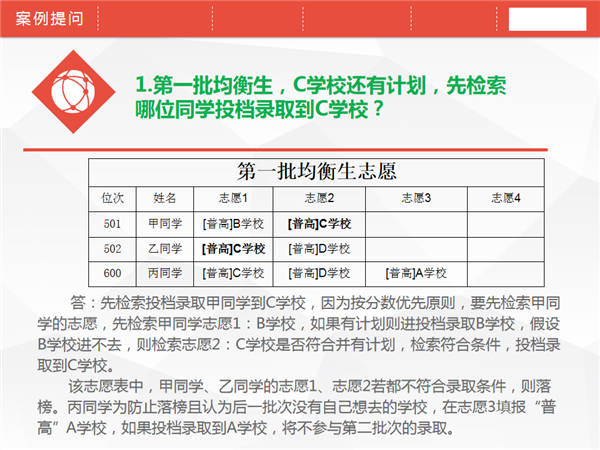Click the 志愿2 column header

pyautogui.click(x=319, y=198)
